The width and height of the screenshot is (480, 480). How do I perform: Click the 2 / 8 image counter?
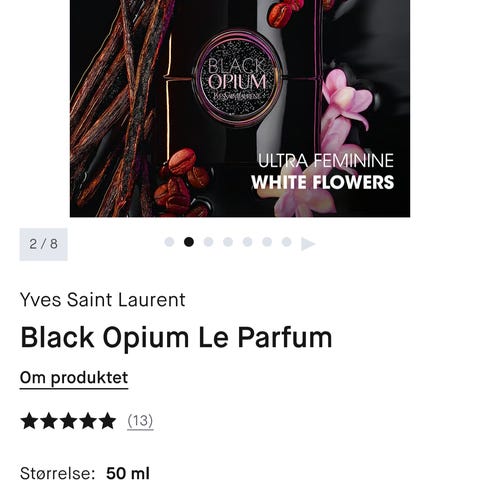43,244
